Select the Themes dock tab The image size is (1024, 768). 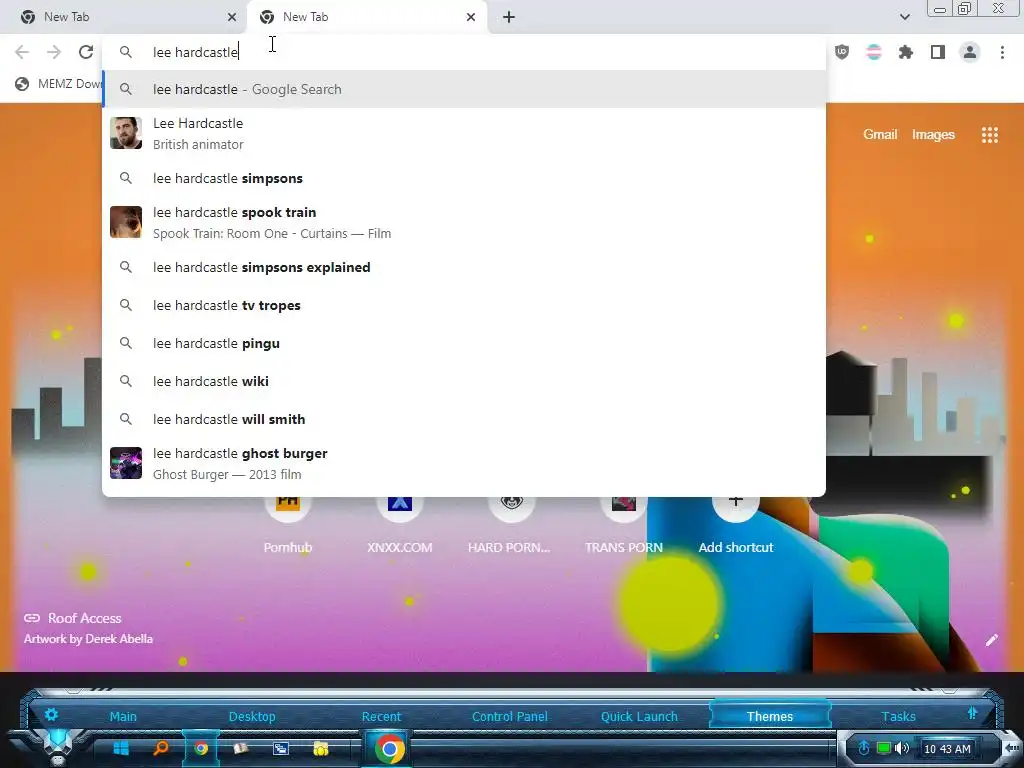[770, 716]
